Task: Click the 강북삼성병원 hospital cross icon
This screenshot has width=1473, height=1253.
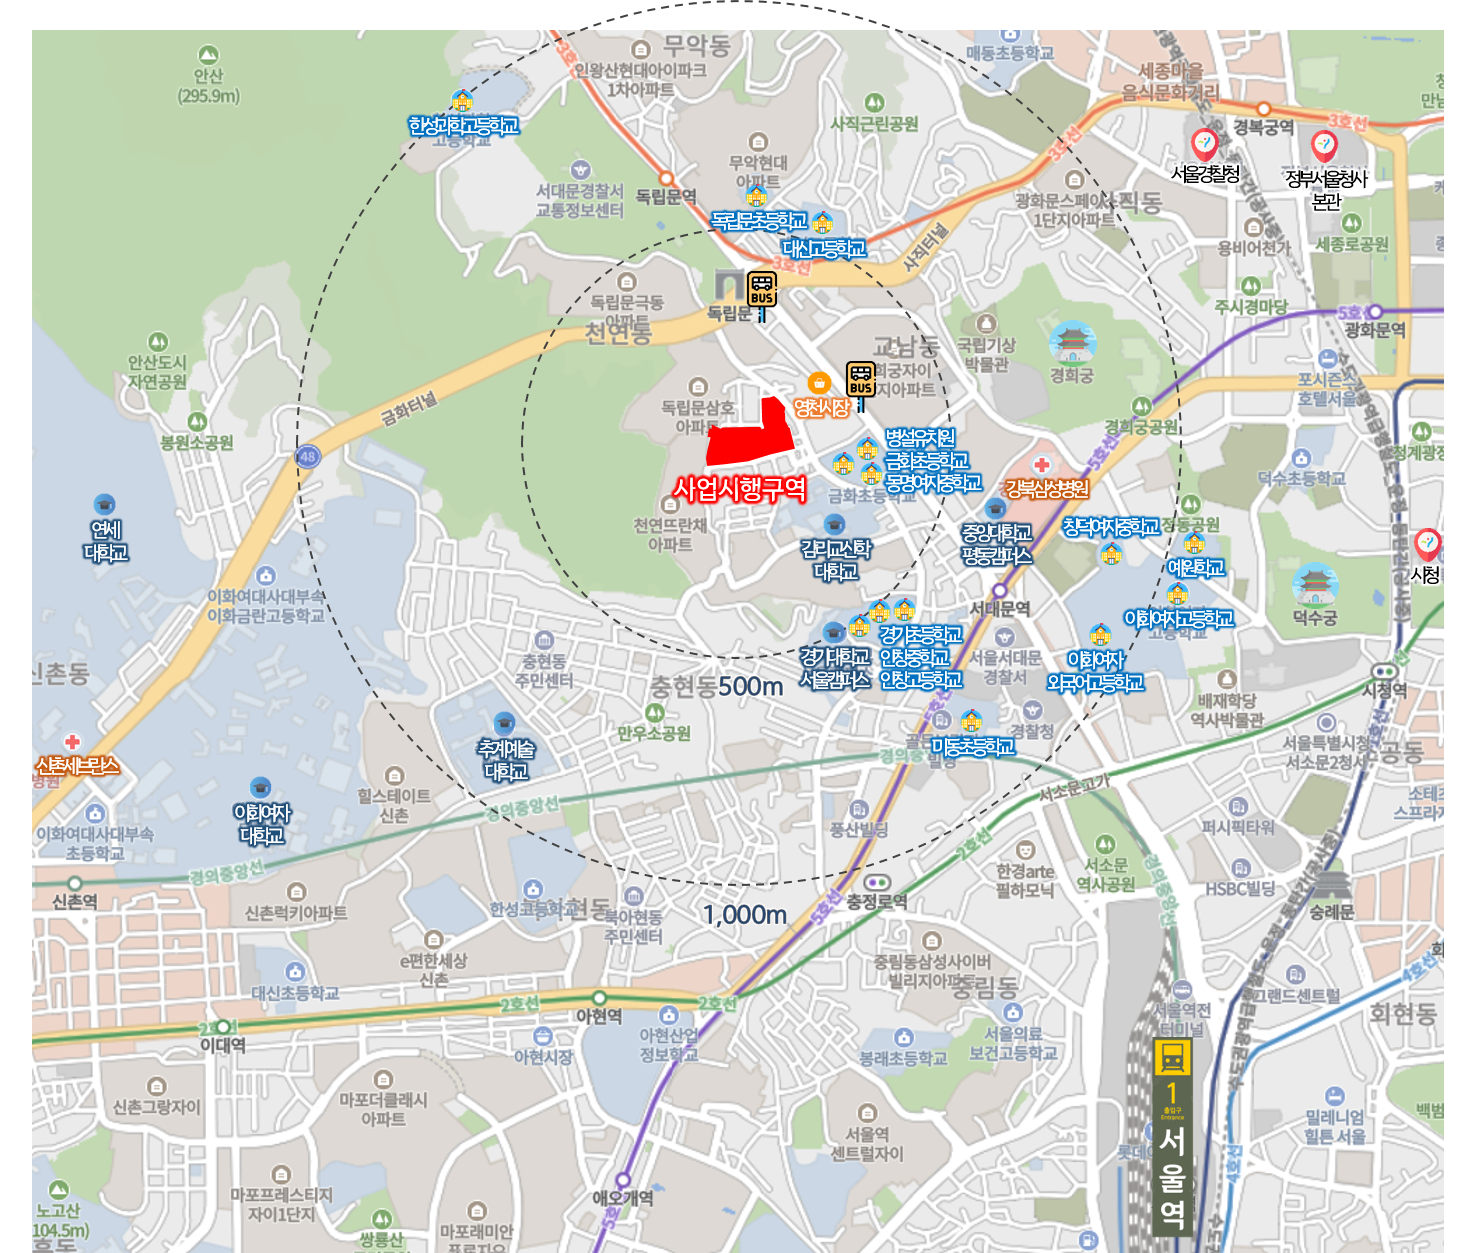Action: pyautogui.click(x=1042, y=465)
